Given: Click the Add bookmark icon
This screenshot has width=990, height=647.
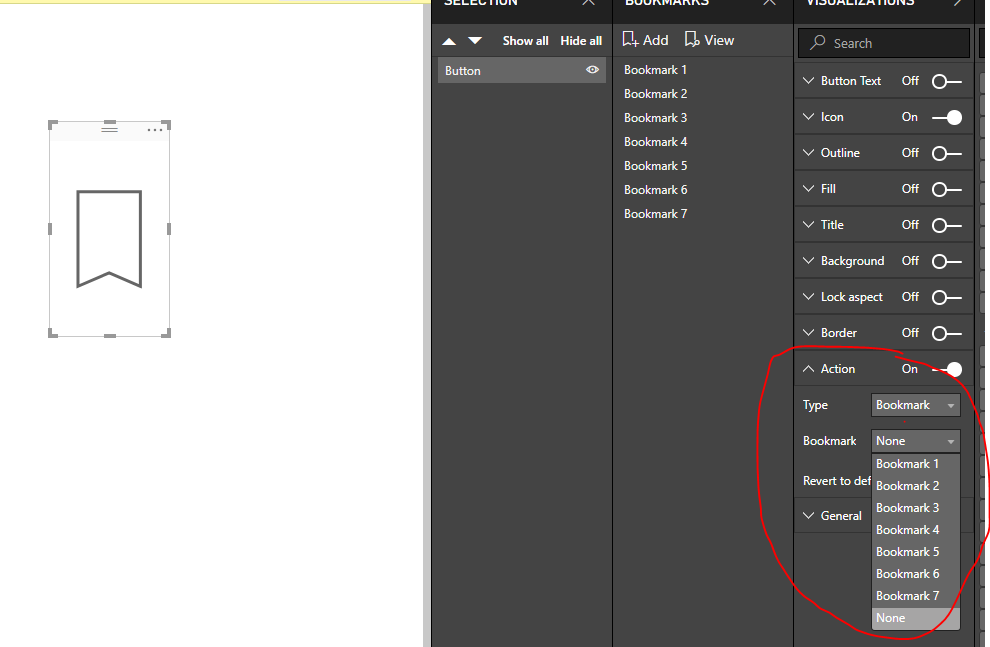Looking at the screenshot, I should 629,40.
